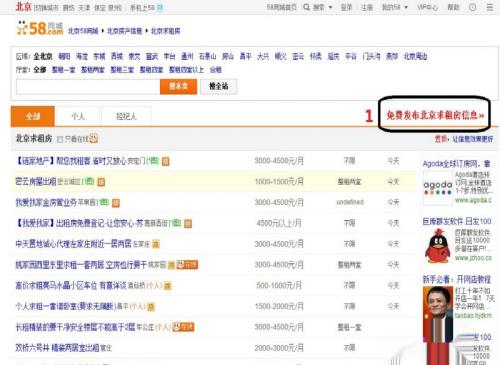Viewport: 500px width, 365px height.
Task: Click badge icon on 链家地产 listing row
Action: 166,161
